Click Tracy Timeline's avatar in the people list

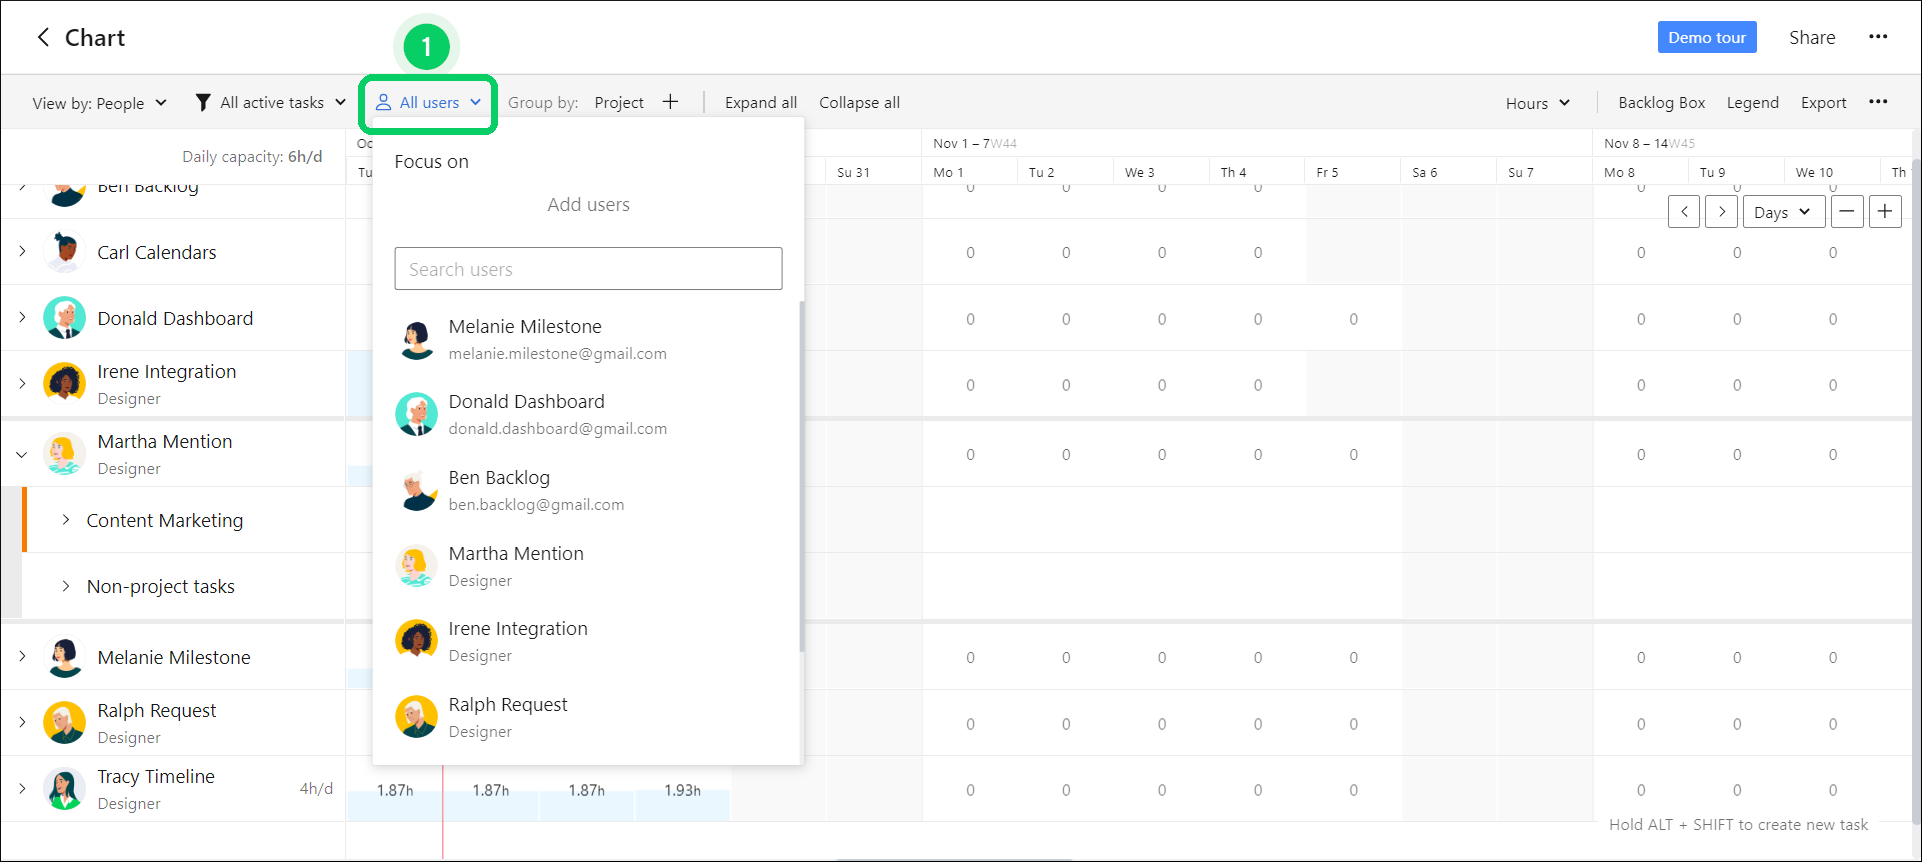(x=65, y=789)
